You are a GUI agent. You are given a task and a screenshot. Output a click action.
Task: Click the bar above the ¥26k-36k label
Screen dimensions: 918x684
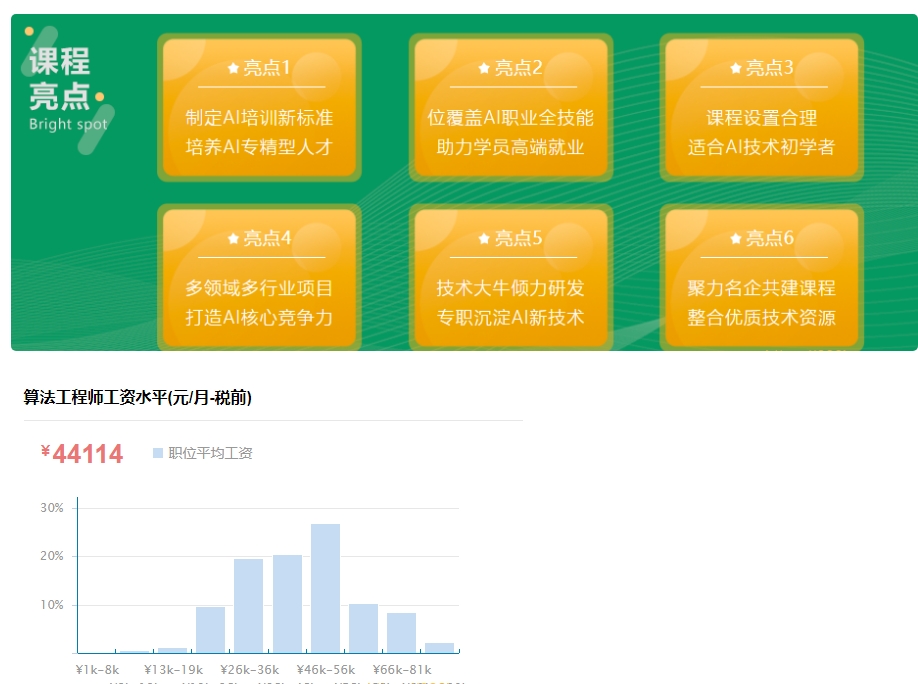click(249, 605)
